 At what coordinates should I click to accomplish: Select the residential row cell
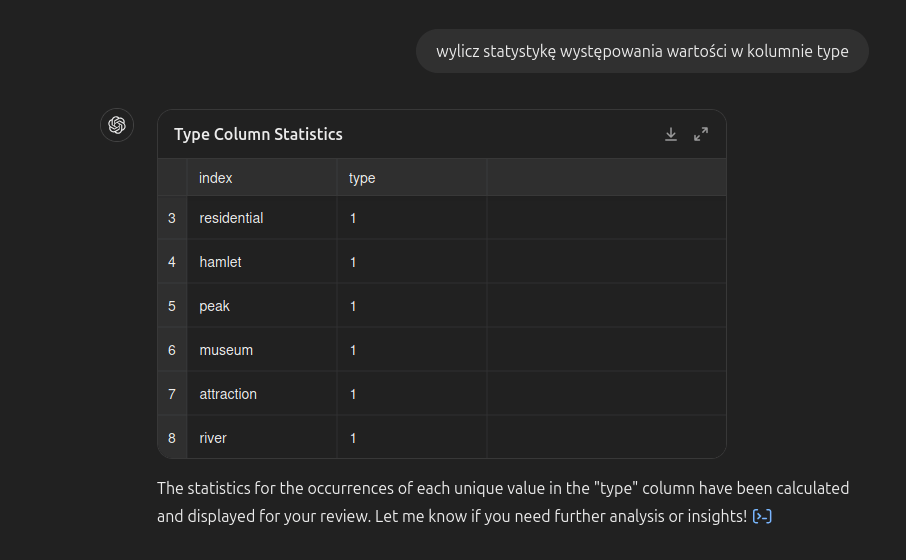262,218
